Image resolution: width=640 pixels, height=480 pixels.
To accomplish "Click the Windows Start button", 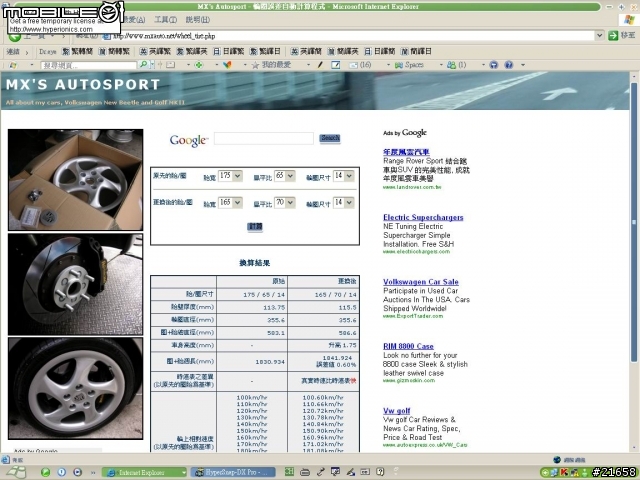I will (16, 473).
